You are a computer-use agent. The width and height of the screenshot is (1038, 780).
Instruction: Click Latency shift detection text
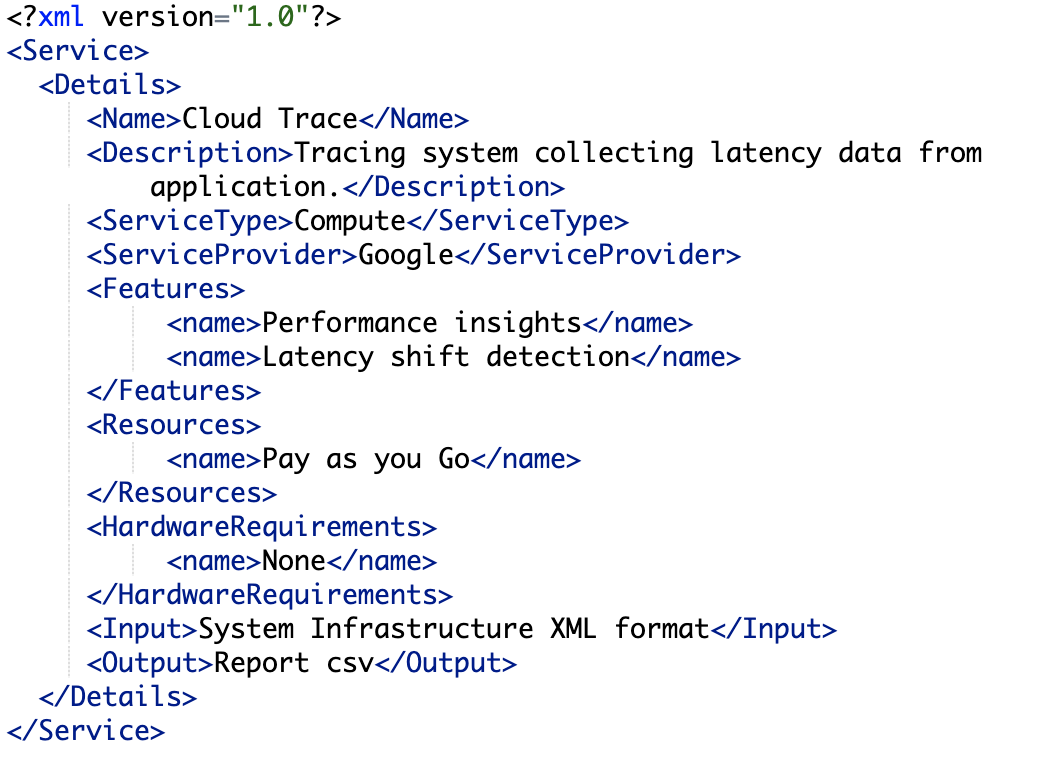coord(446,358)
